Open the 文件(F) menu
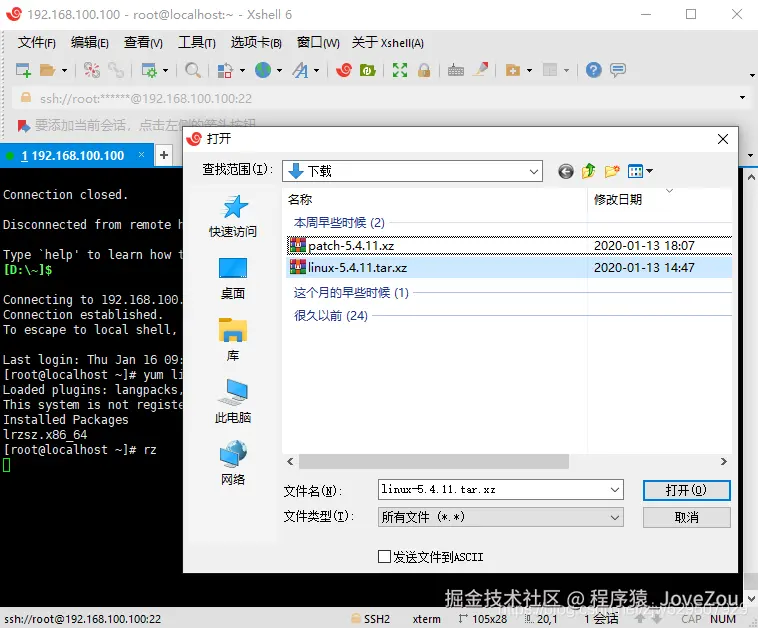The width and height of the screenshot is (758, 628). [37, 43]
